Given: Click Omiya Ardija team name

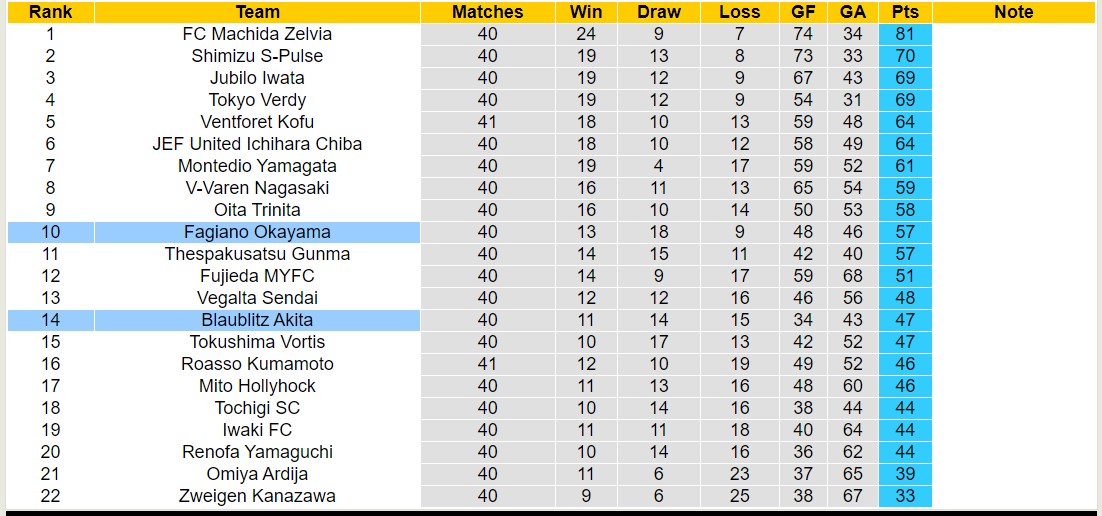Looking at the screenshot, I should click(257, 474).
